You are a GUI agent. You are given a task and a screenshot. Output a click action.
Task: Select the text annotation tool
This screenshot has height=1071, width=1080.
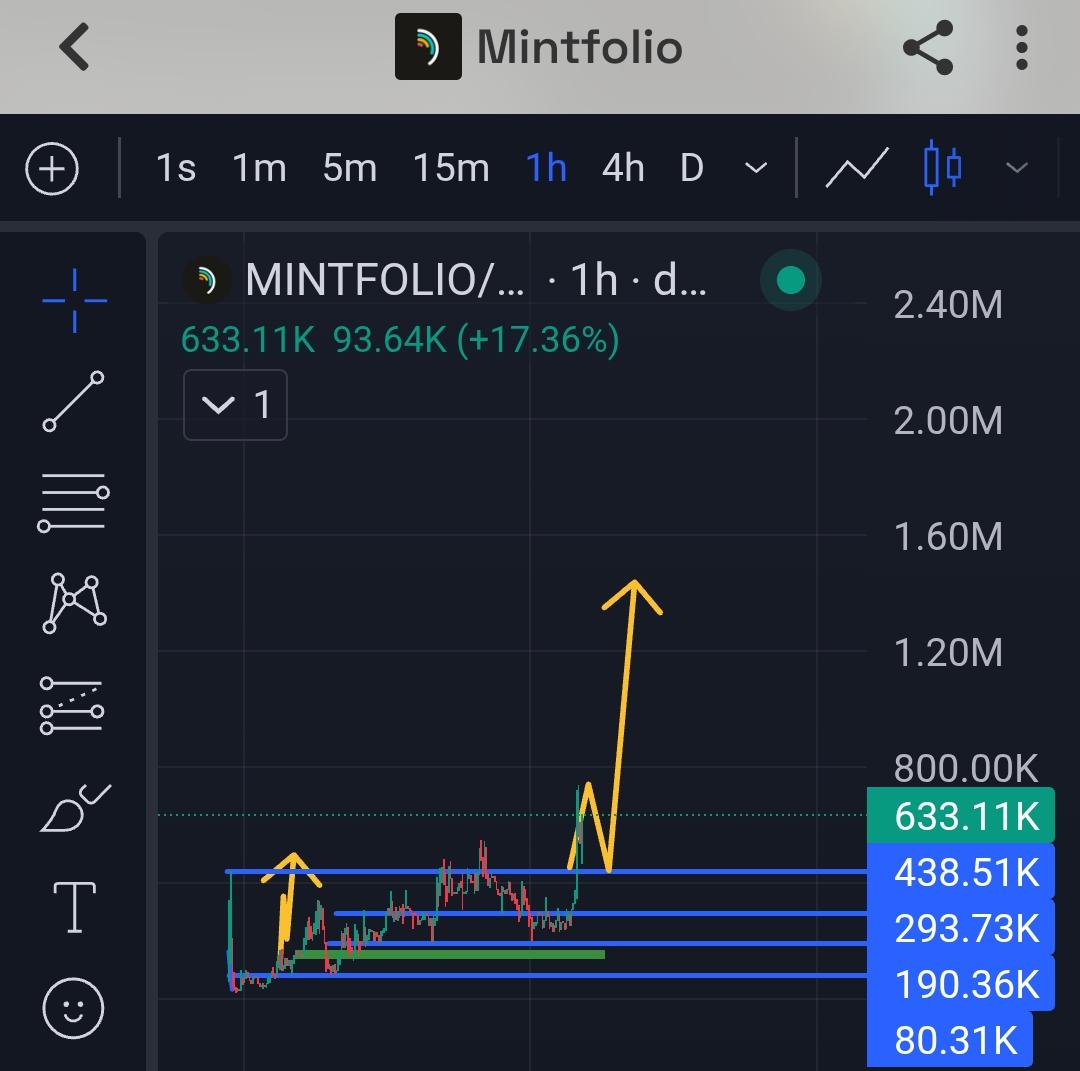tap(74, 907)
